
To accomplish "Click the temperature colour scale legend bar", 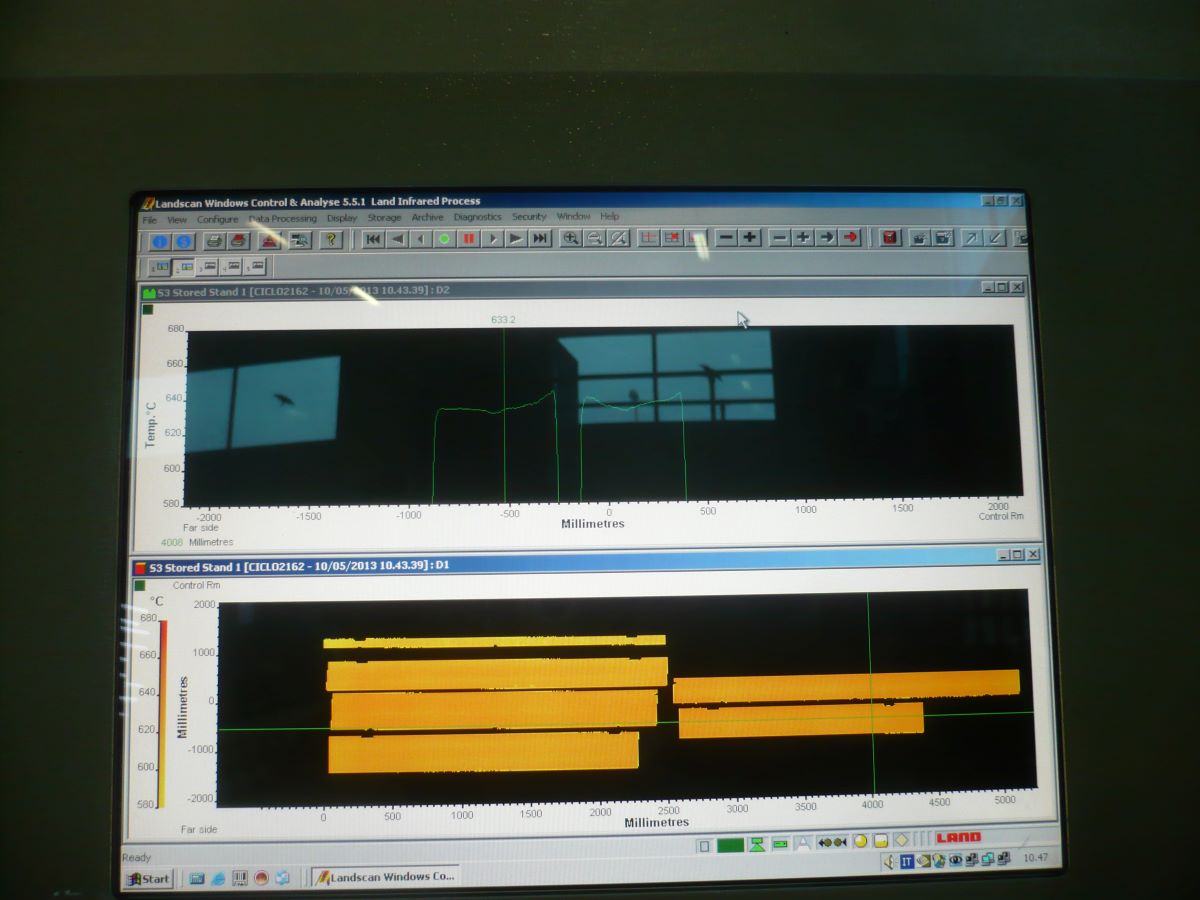I will click(162, 714).
